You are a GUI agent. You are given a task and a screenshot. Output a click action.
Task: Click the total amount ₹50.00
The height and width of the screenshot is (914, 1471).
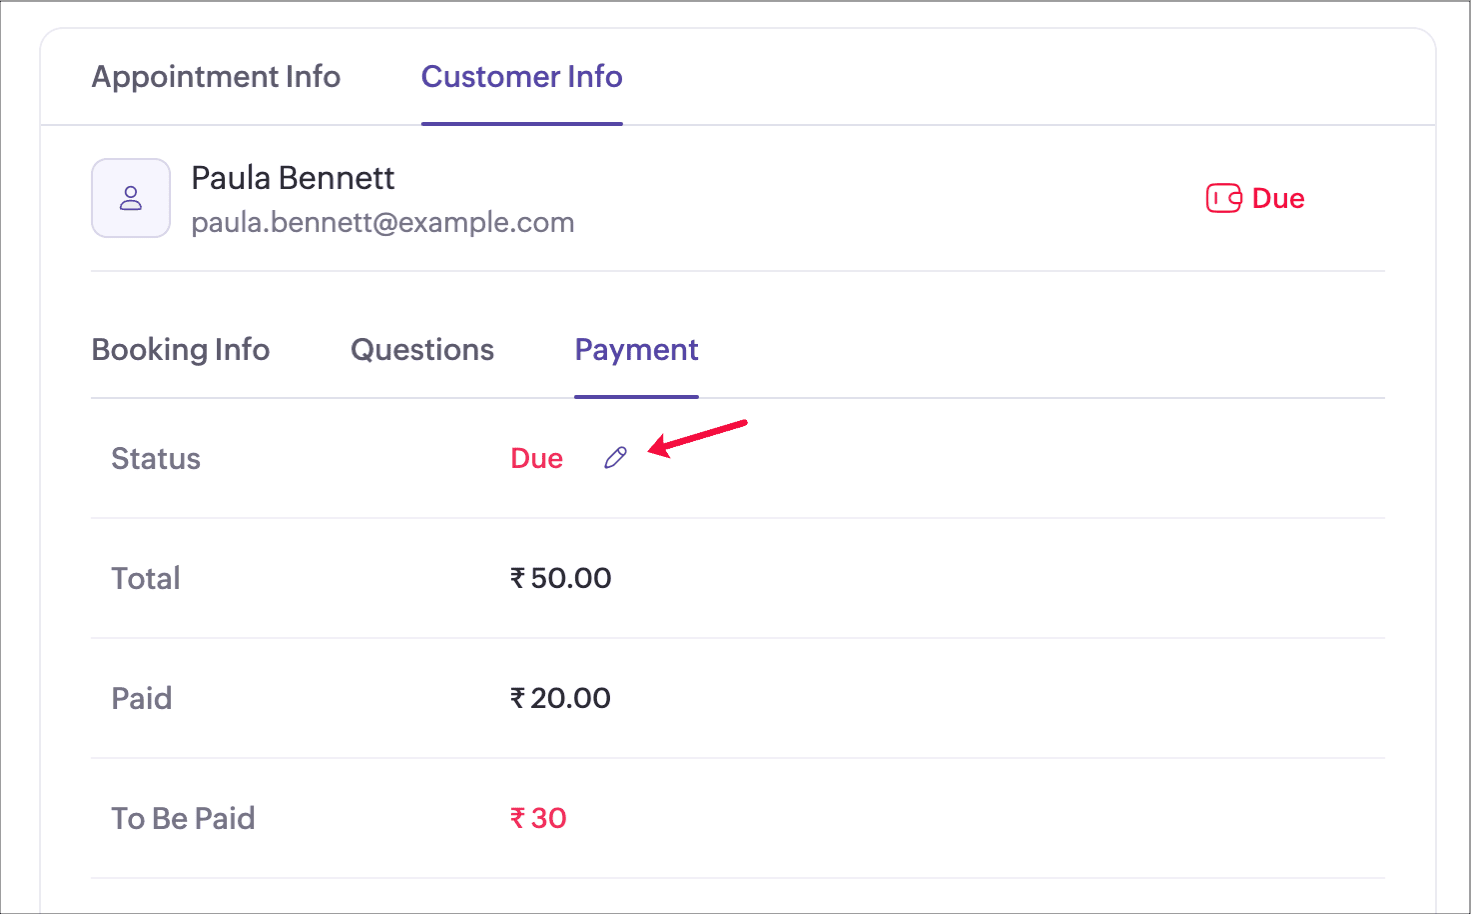point(561,578)
